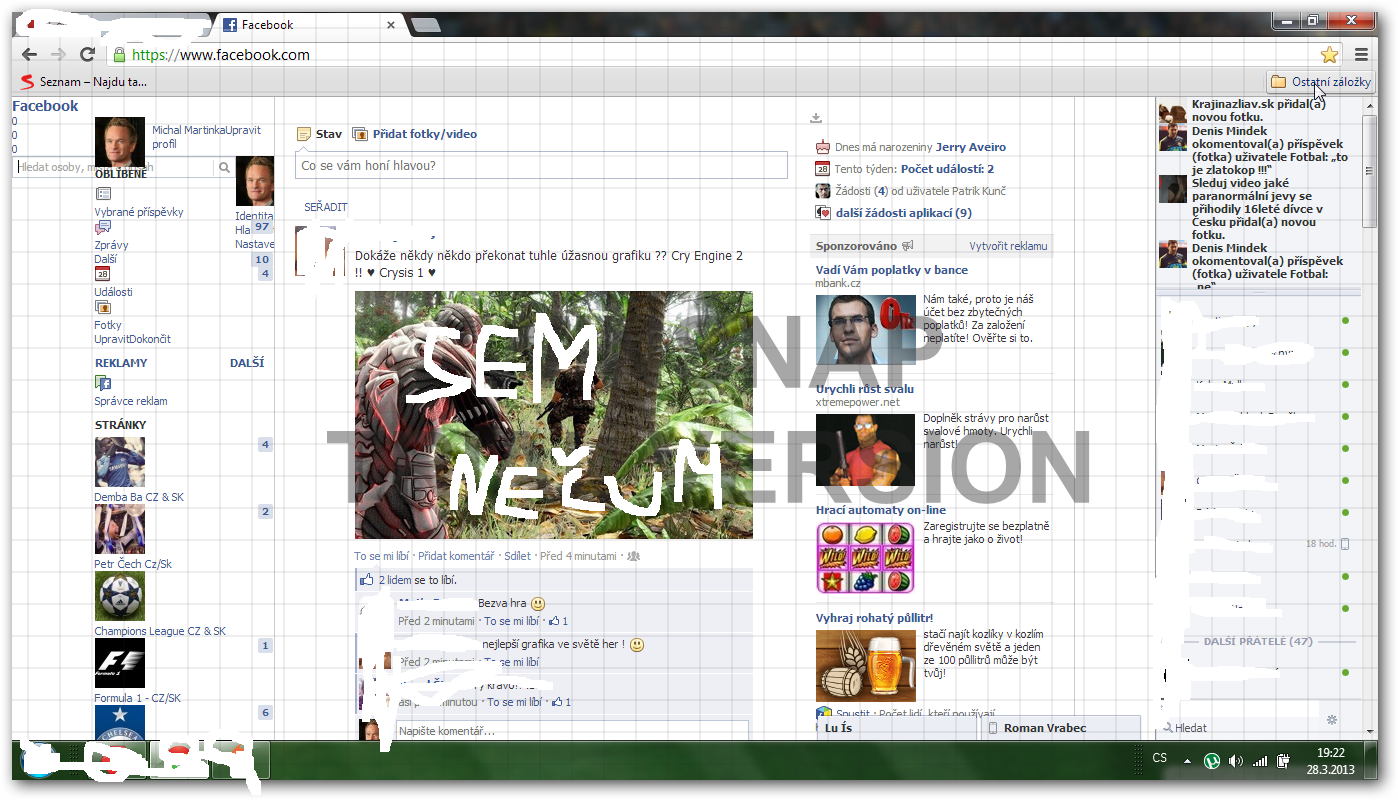Open the Ostatní záložky bookmarks folder
This screenshot has width=1398, height=800.
pyautogui.click(x=1320, y=82)
